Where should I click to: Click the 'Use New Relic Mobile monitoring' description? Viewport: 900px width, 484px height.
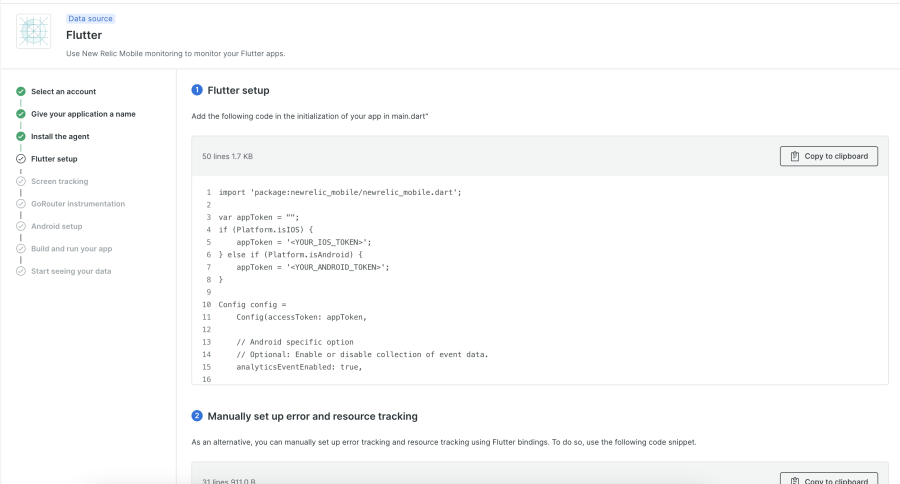176,53
